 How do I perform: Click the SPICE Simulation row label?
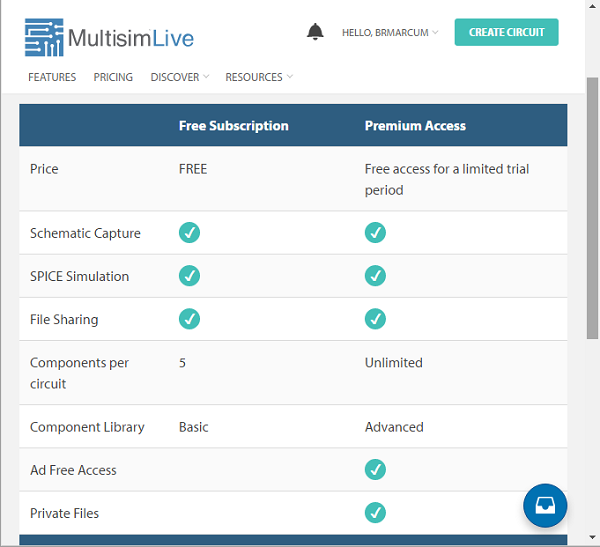click(80, 276)
